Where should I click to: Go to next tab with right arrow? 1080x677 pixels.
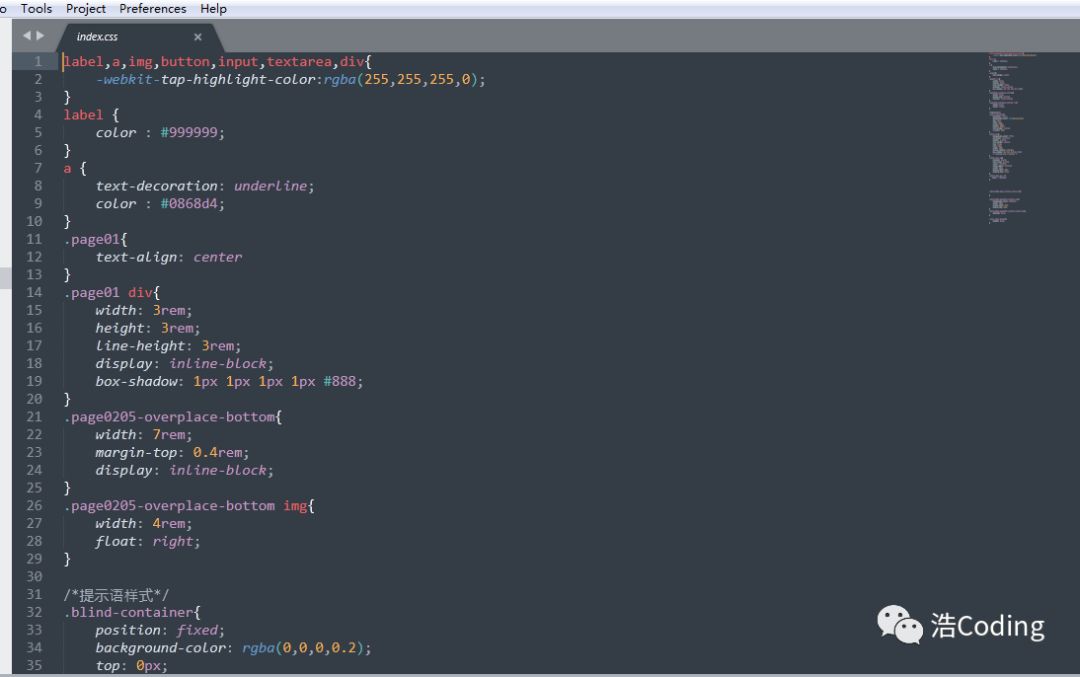coord(40,35)
